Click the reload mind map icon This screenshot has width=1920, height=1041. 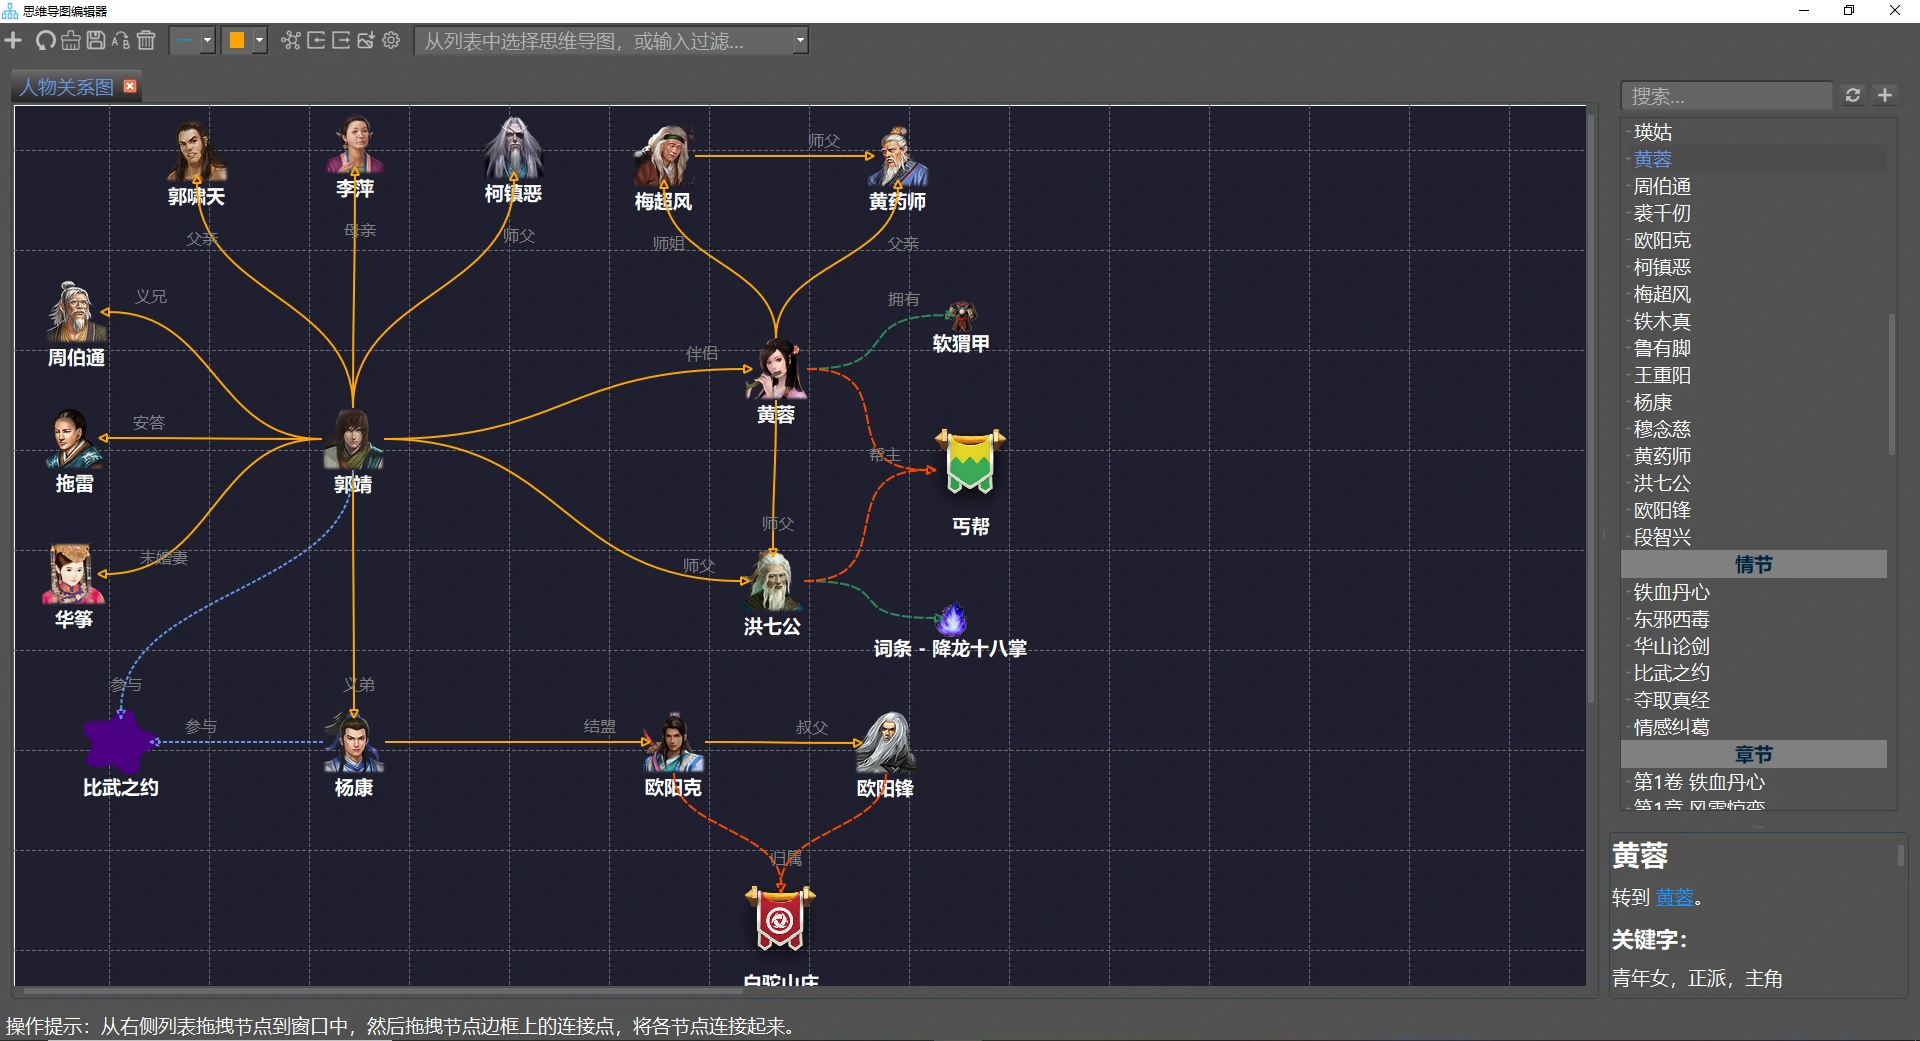(45, 40)
